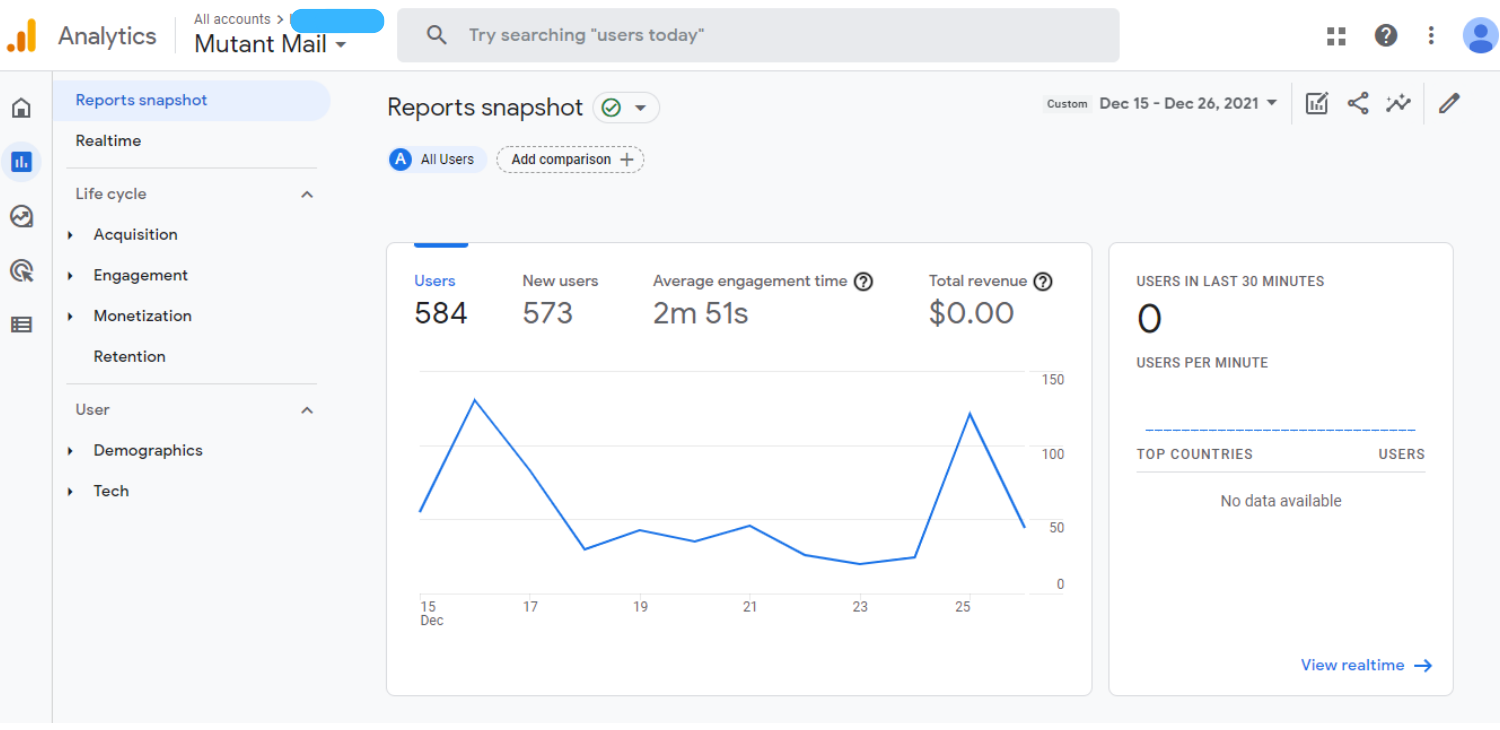Click help icon beside Average engagement time

tap(863, 282)
